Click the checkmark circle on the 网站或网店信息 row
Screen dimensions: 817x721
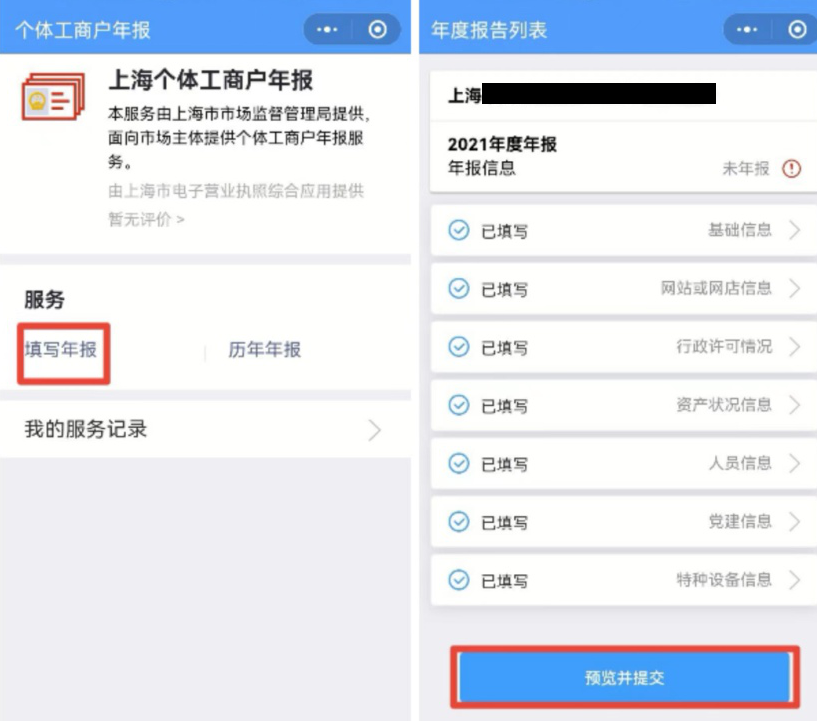[459, 288]
